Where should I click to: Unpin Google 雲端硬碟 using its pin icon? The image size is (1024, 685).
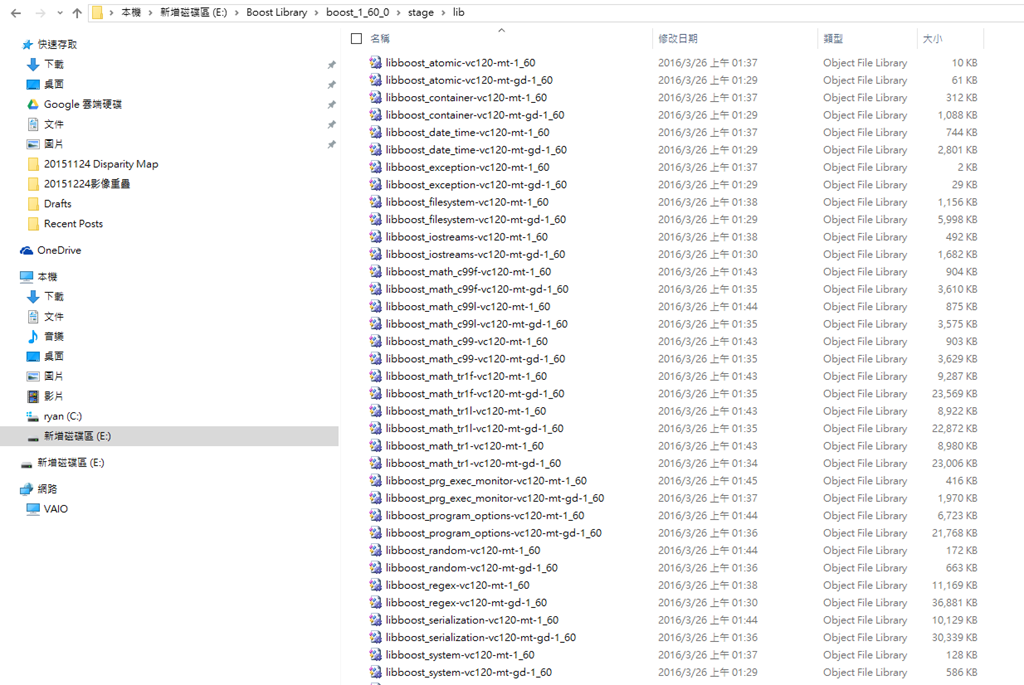click(332, 104)
